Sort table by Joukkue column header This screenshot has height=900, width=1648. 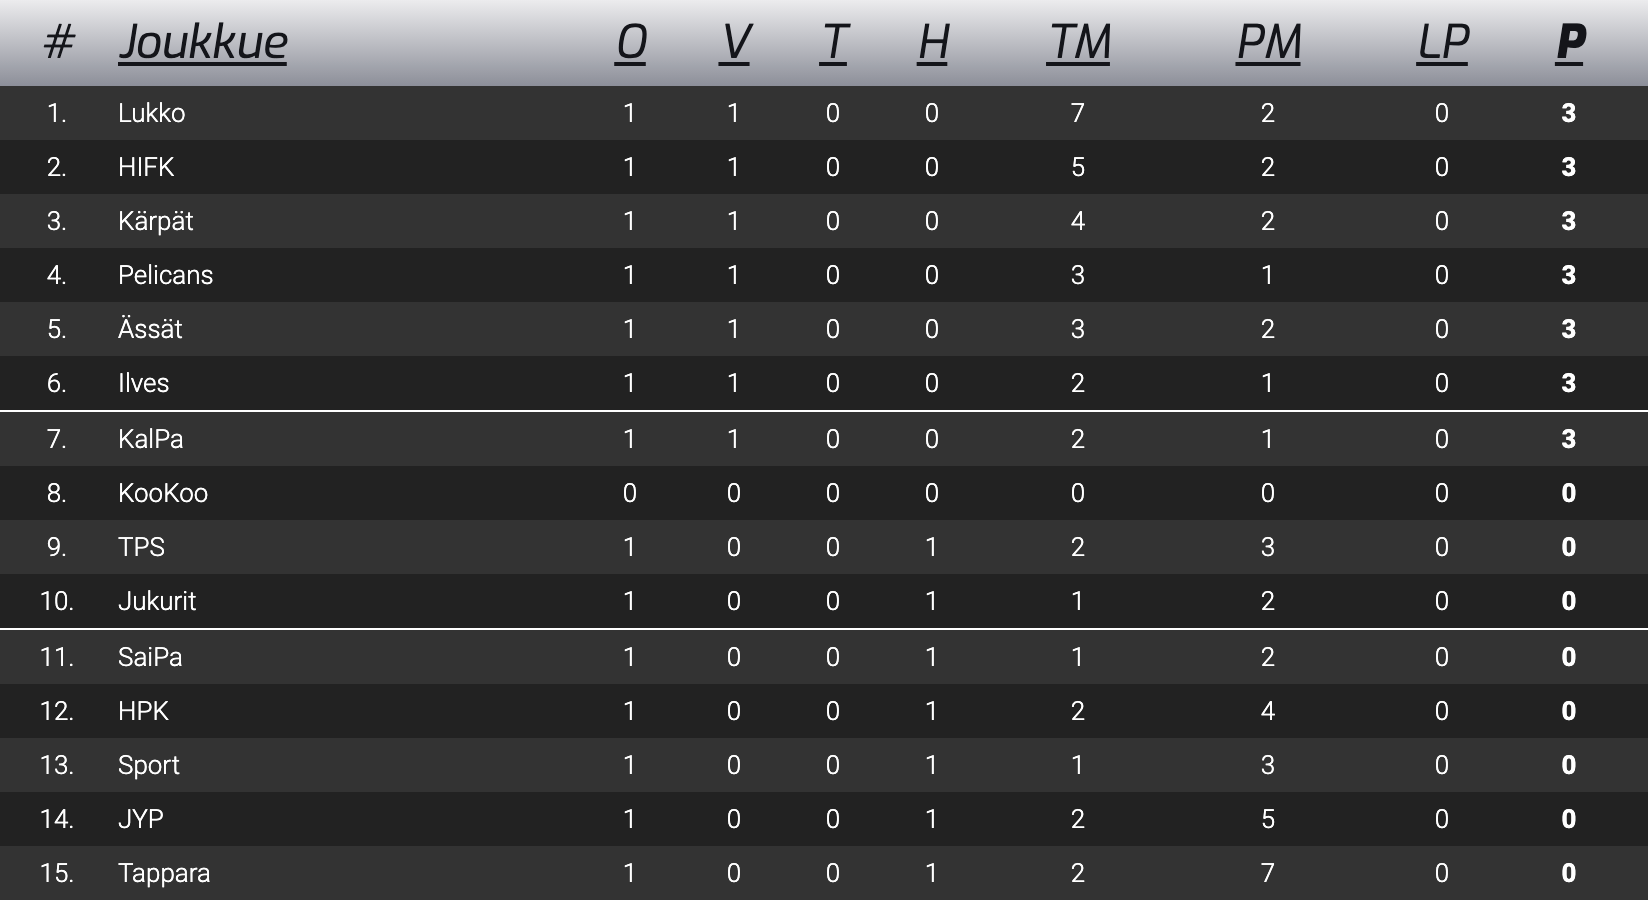click(x=202, y=42)
